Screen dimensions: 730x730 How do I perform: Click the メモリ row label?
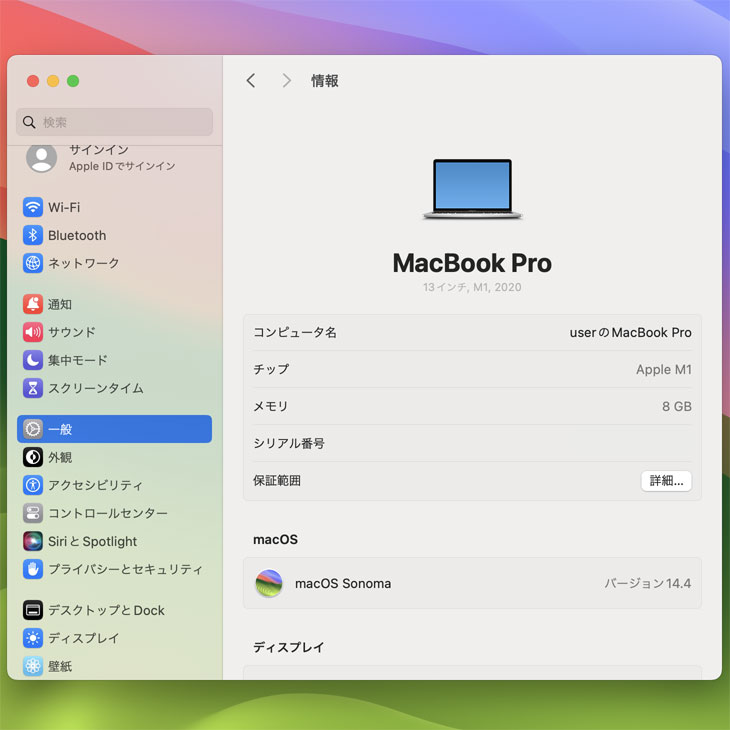click(x=270, y=406)
